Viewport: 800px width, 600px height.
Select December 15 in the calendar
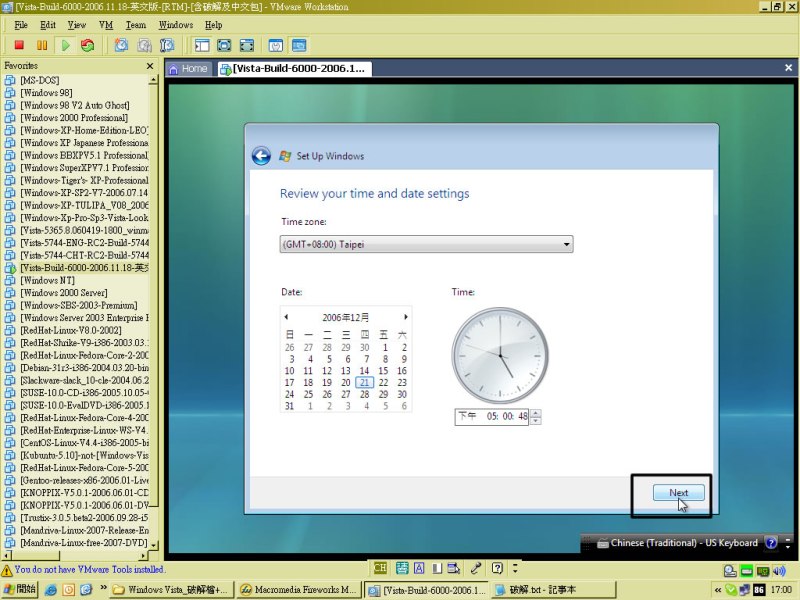coord(383,371)
